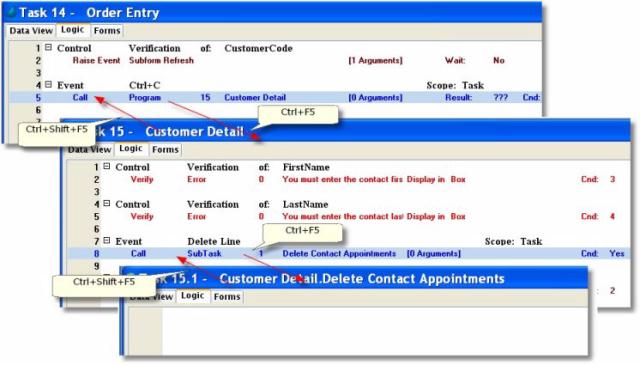The width and height of the screenshot is (640, 365).
Task: Switch to Forms tab in Task 15.1
Action: click(x=227, y=297)
